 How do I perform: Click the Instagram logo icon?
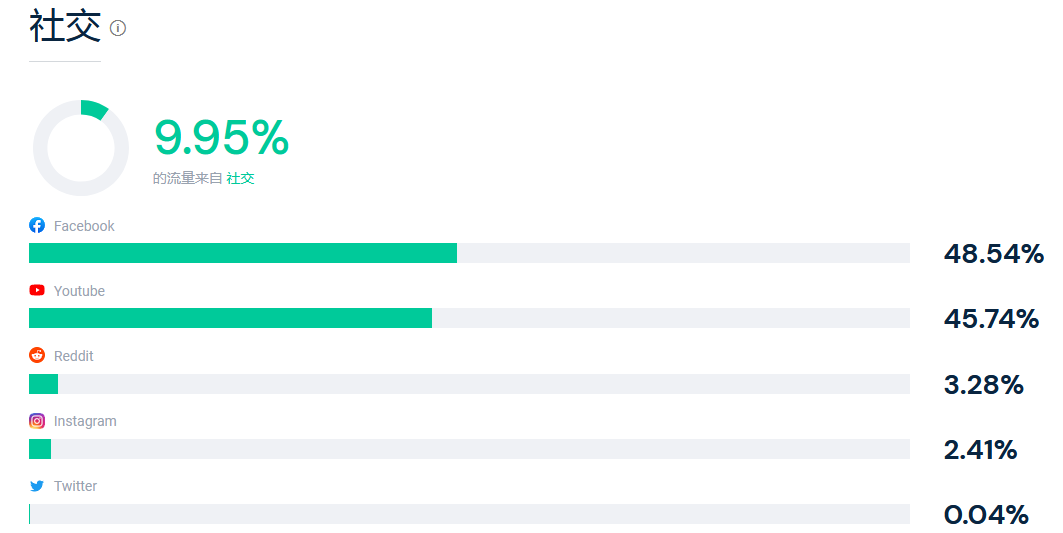tap(37, 421)
